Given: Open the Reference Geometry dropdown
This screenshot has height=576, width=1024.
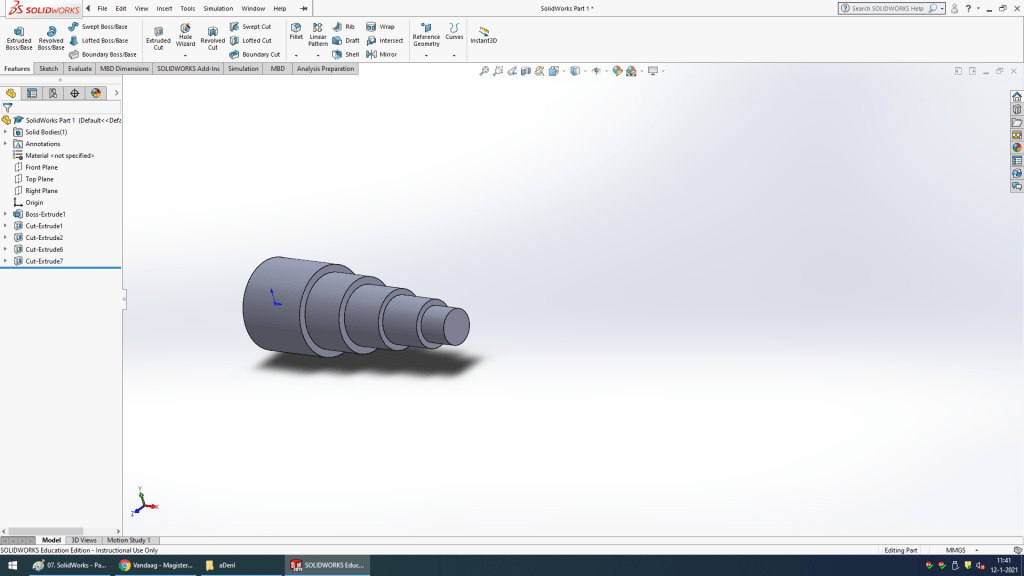Looking at the screenshot, I should coord(426,55).
